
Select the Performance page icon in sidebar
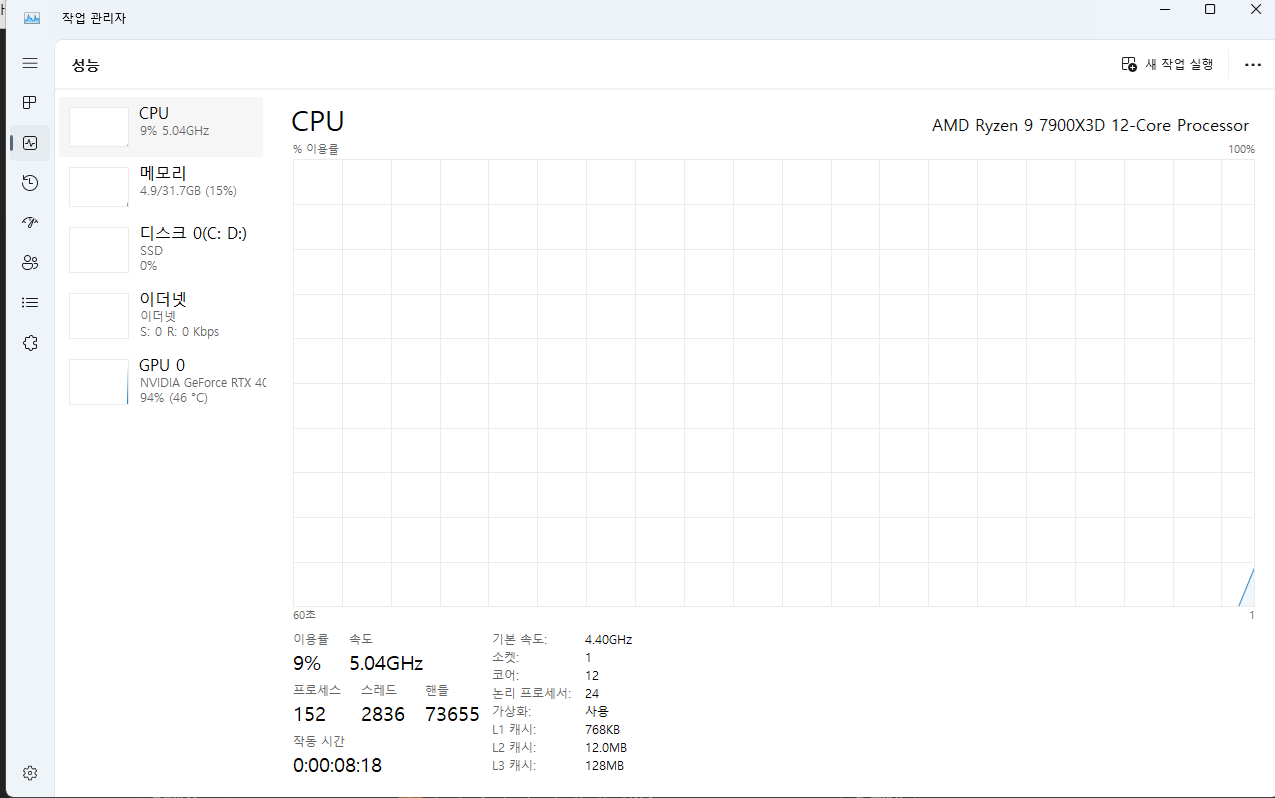[x=30, y=143]
